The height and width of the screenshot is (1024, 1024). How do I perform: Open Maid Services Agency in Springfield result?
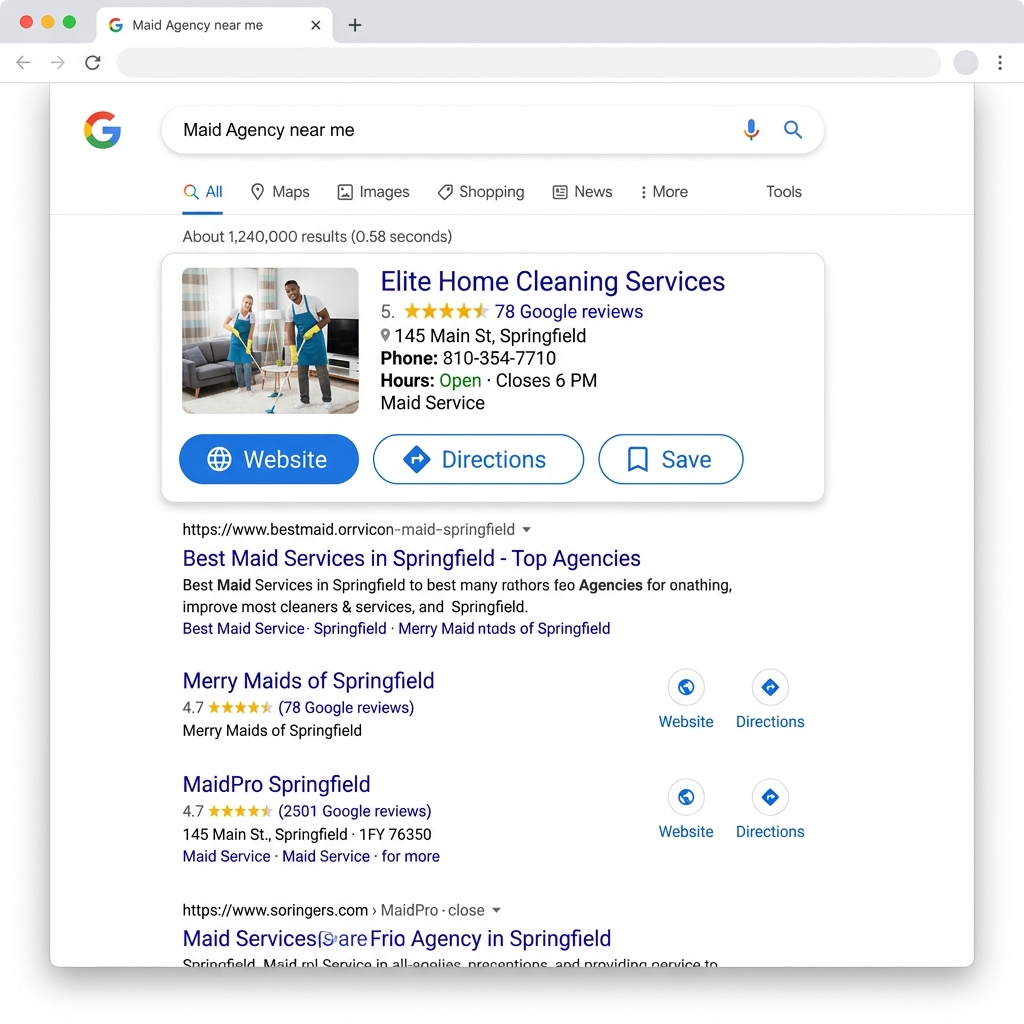tap(396, 938)
